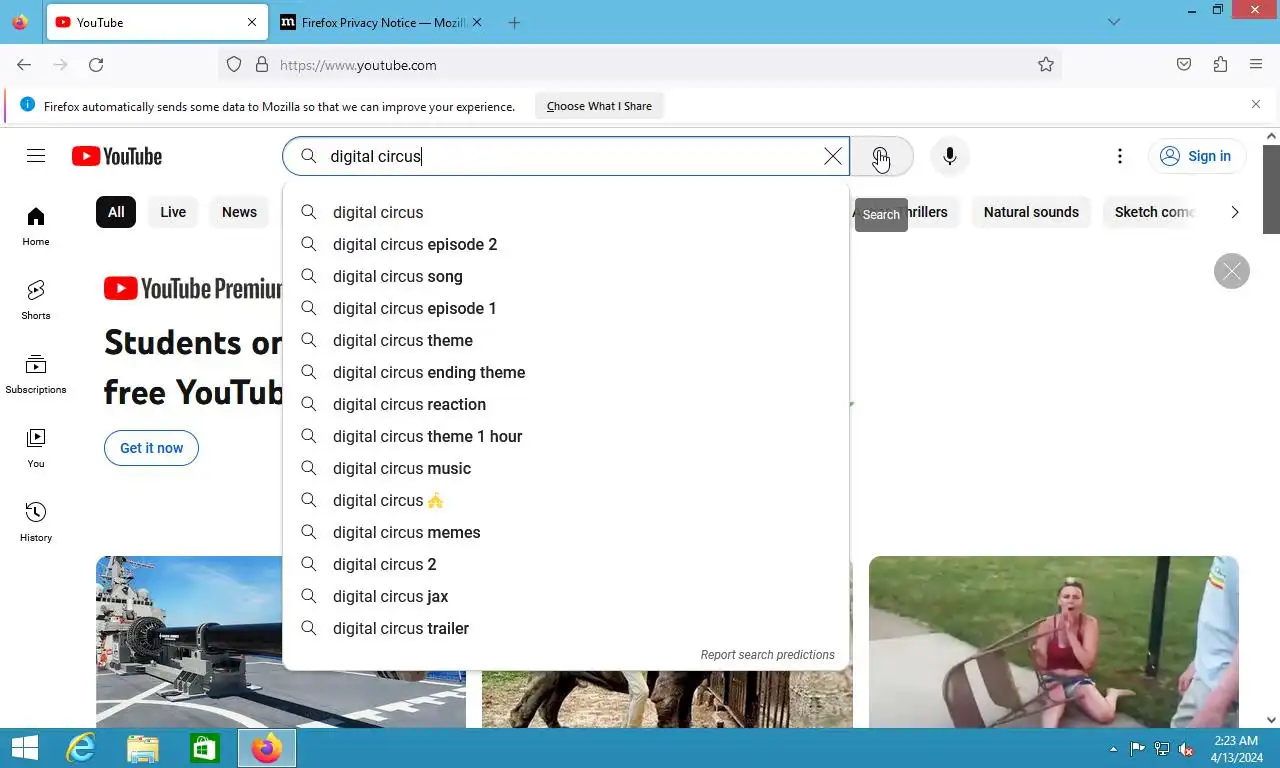This screenshot has height=768, width=1280.
Task: Show site security padlock info
Action: pos(262,65)
